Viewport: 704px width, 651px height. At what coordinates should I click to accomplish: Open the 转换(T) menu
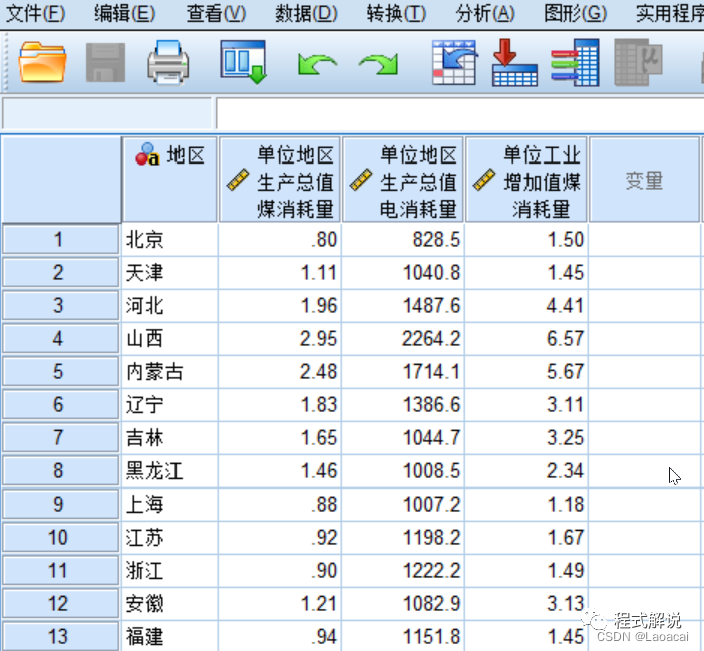pos(396,13)
